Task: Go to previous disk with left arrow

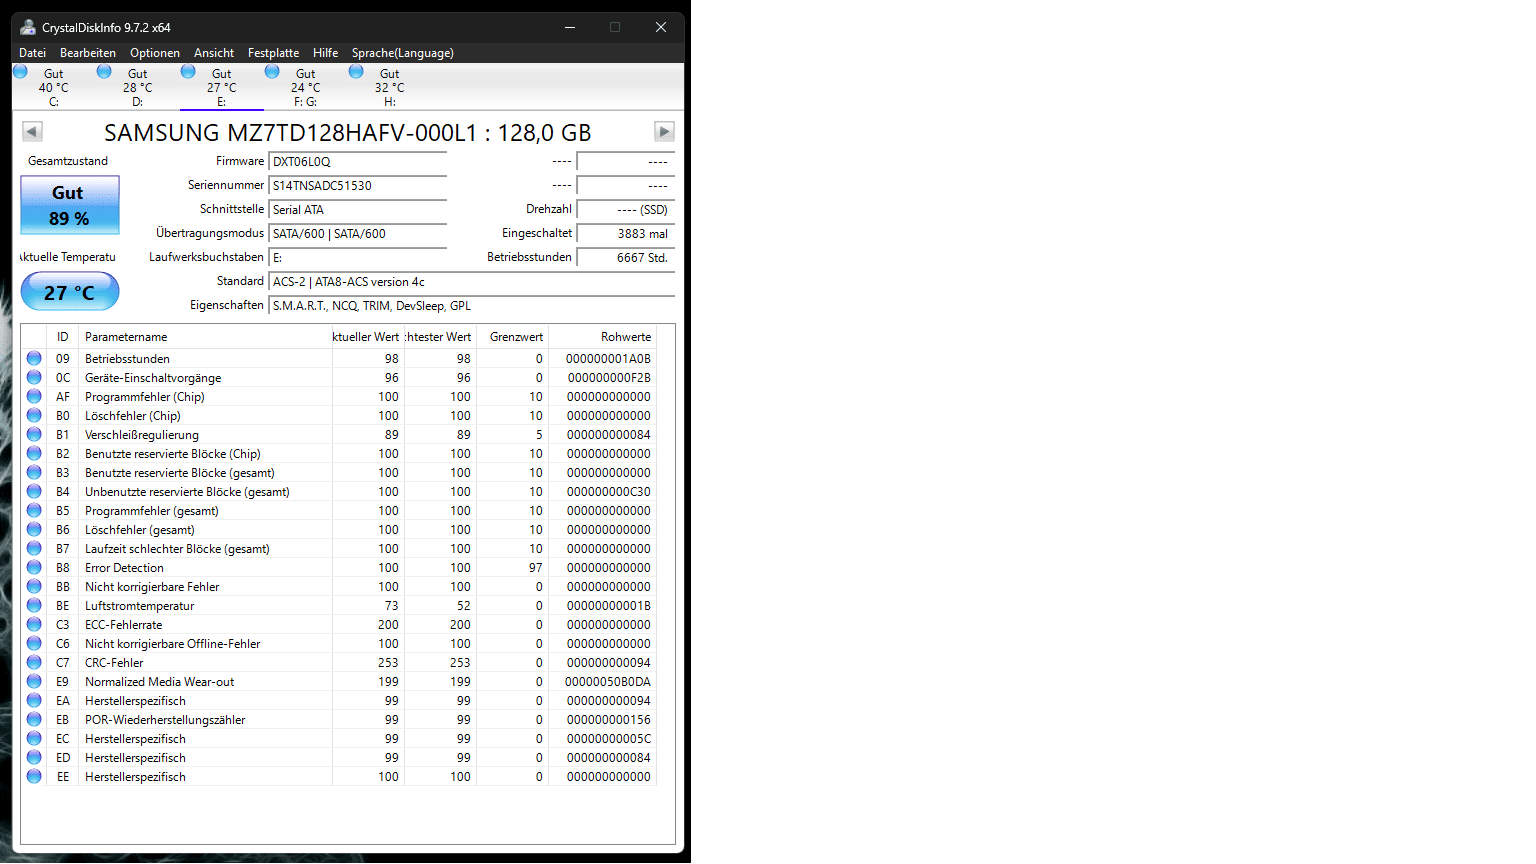Action: pos(32,131)
